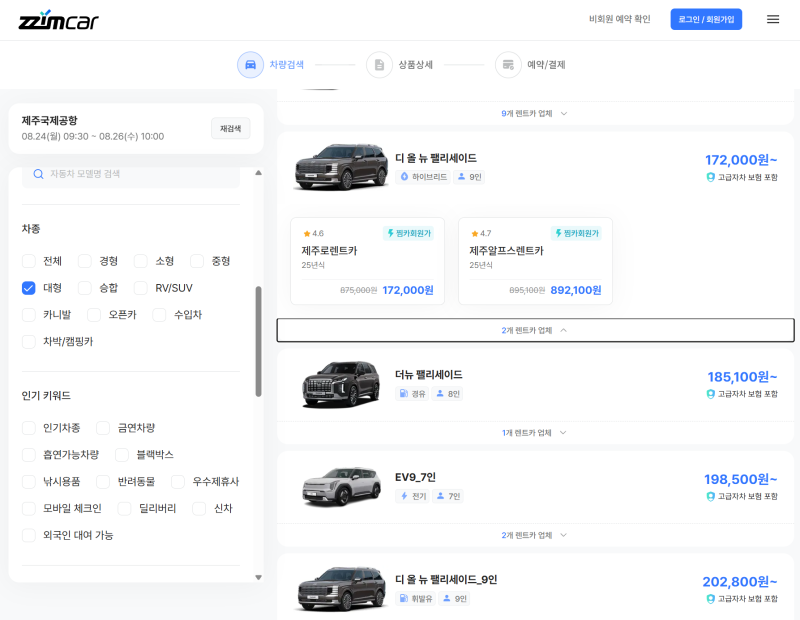
Task: Click the 재검색 button
Action: 231,128
